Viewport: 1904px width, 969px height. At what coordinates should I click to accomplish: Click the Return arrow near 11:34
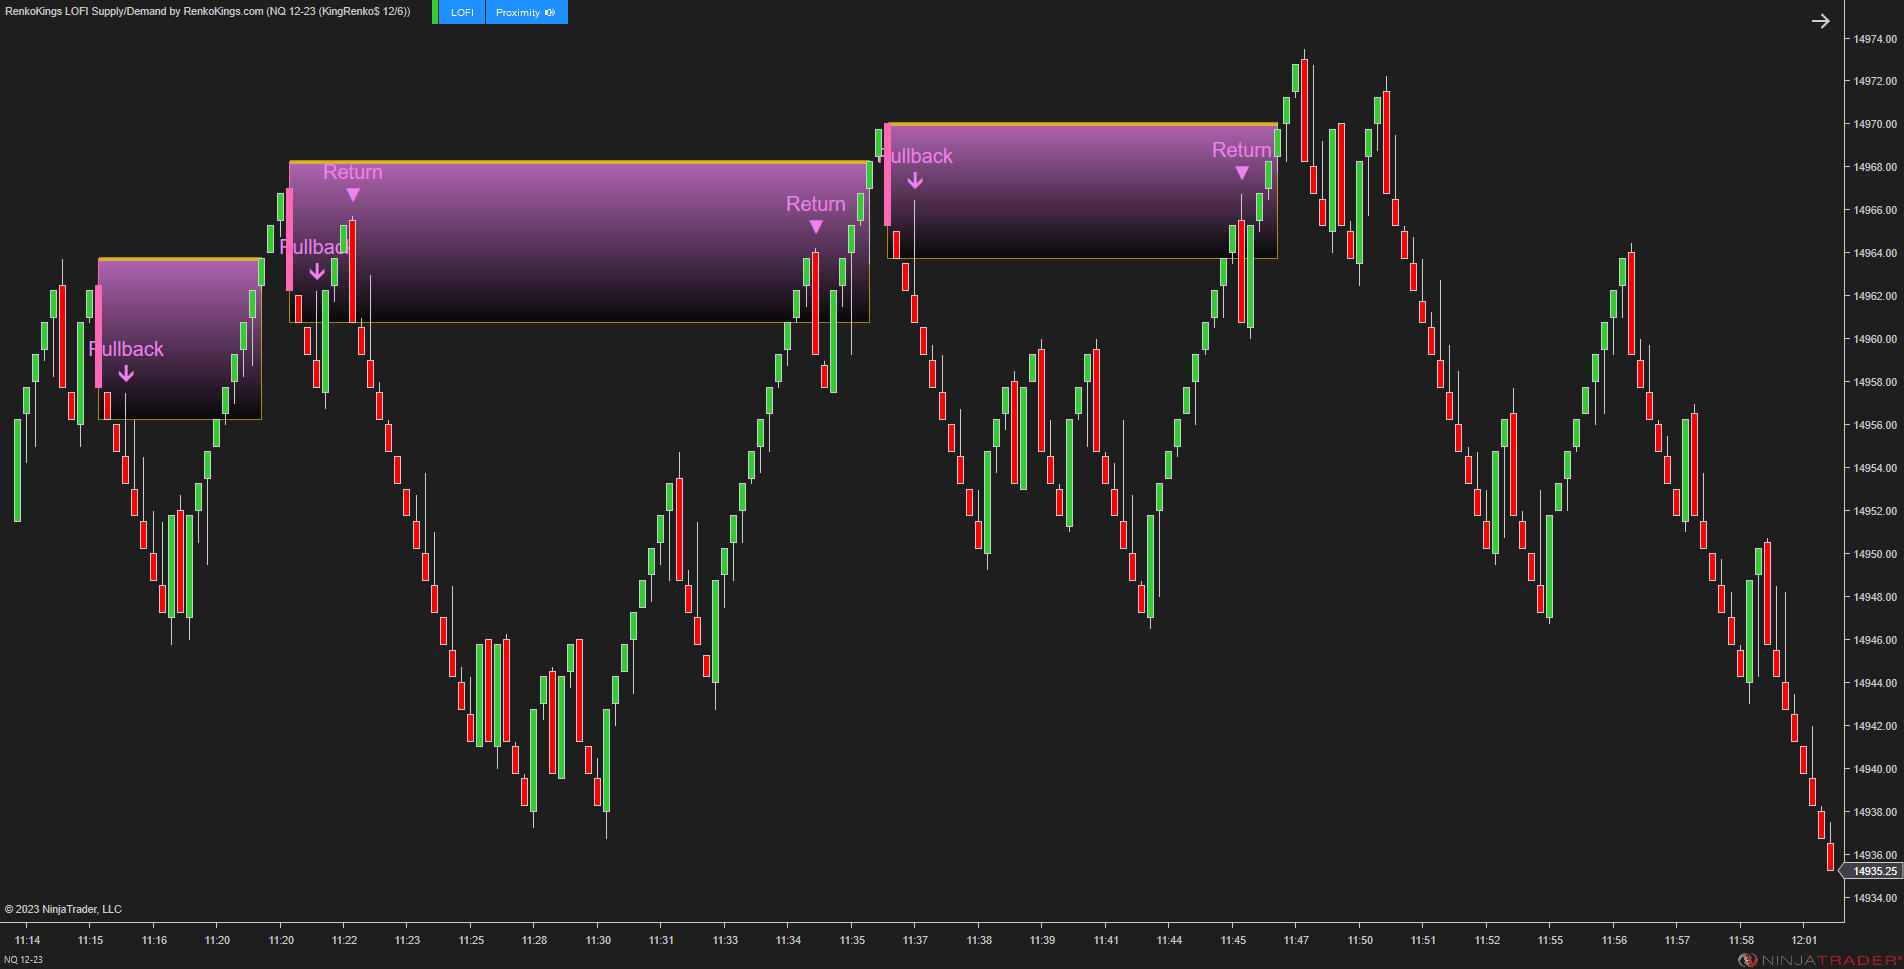click(x=815, y=226)
